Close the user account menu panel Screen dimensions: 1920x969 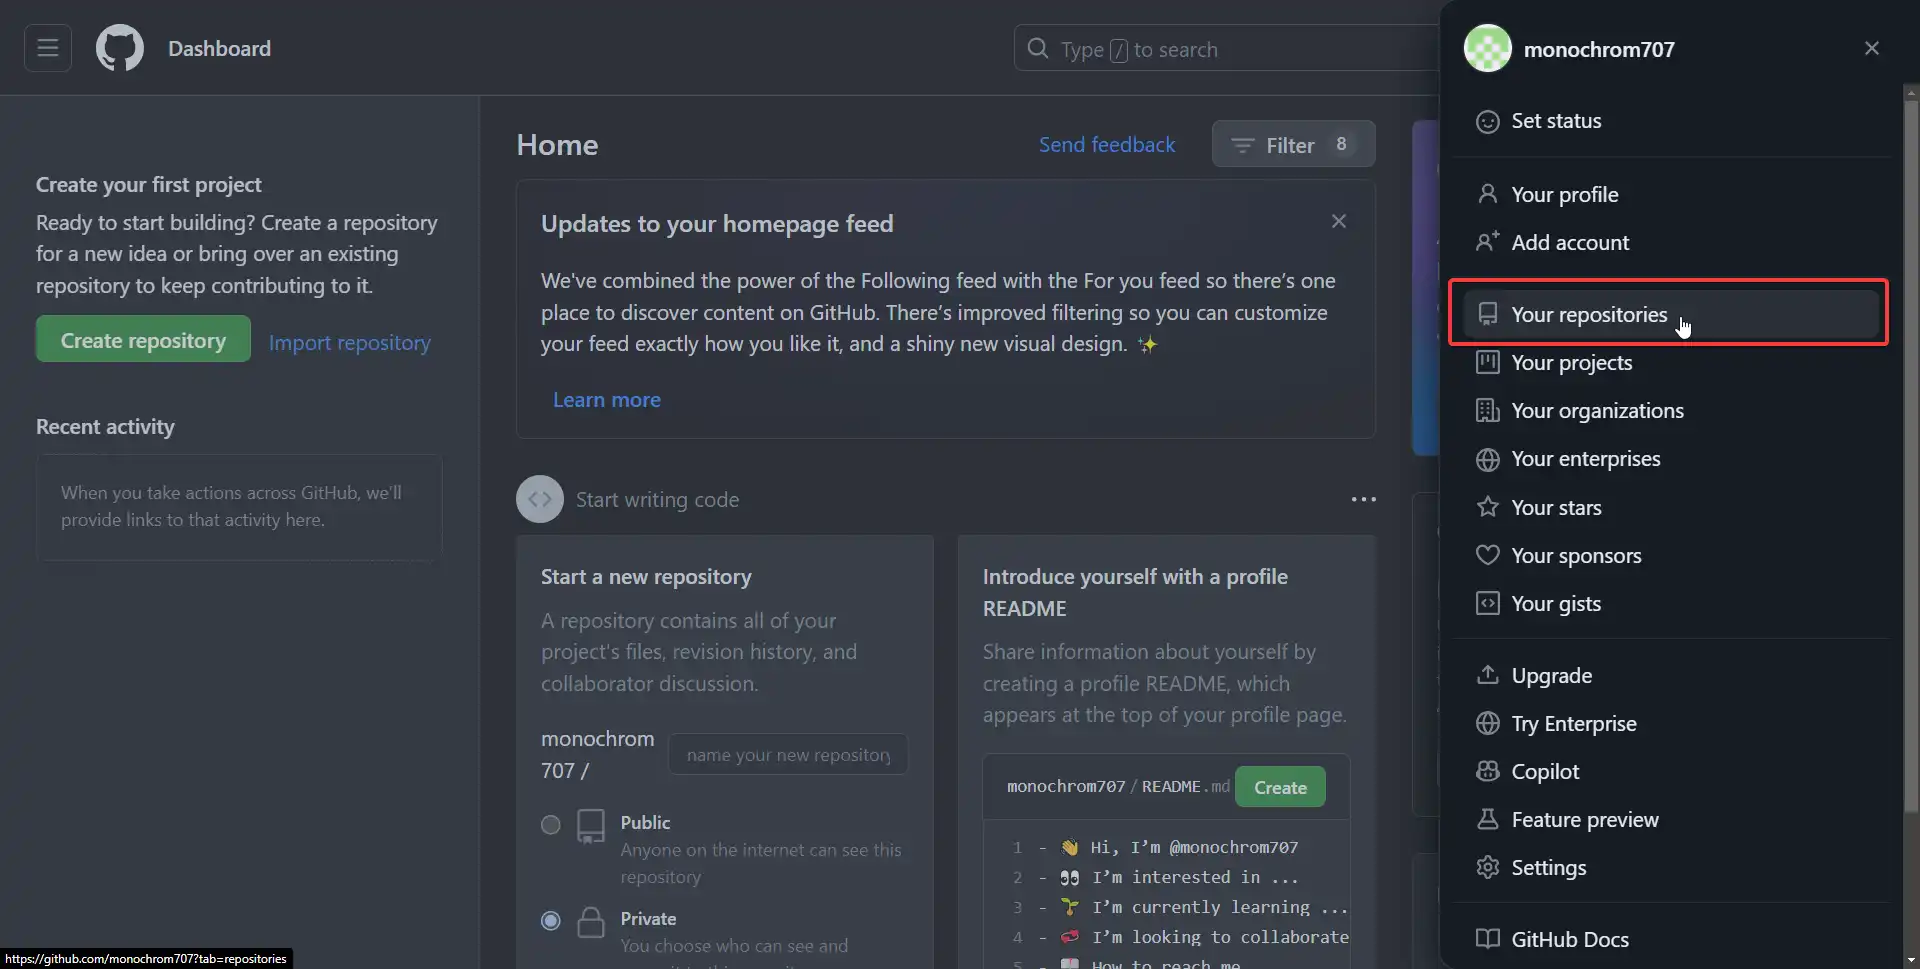click(1872, 48)
